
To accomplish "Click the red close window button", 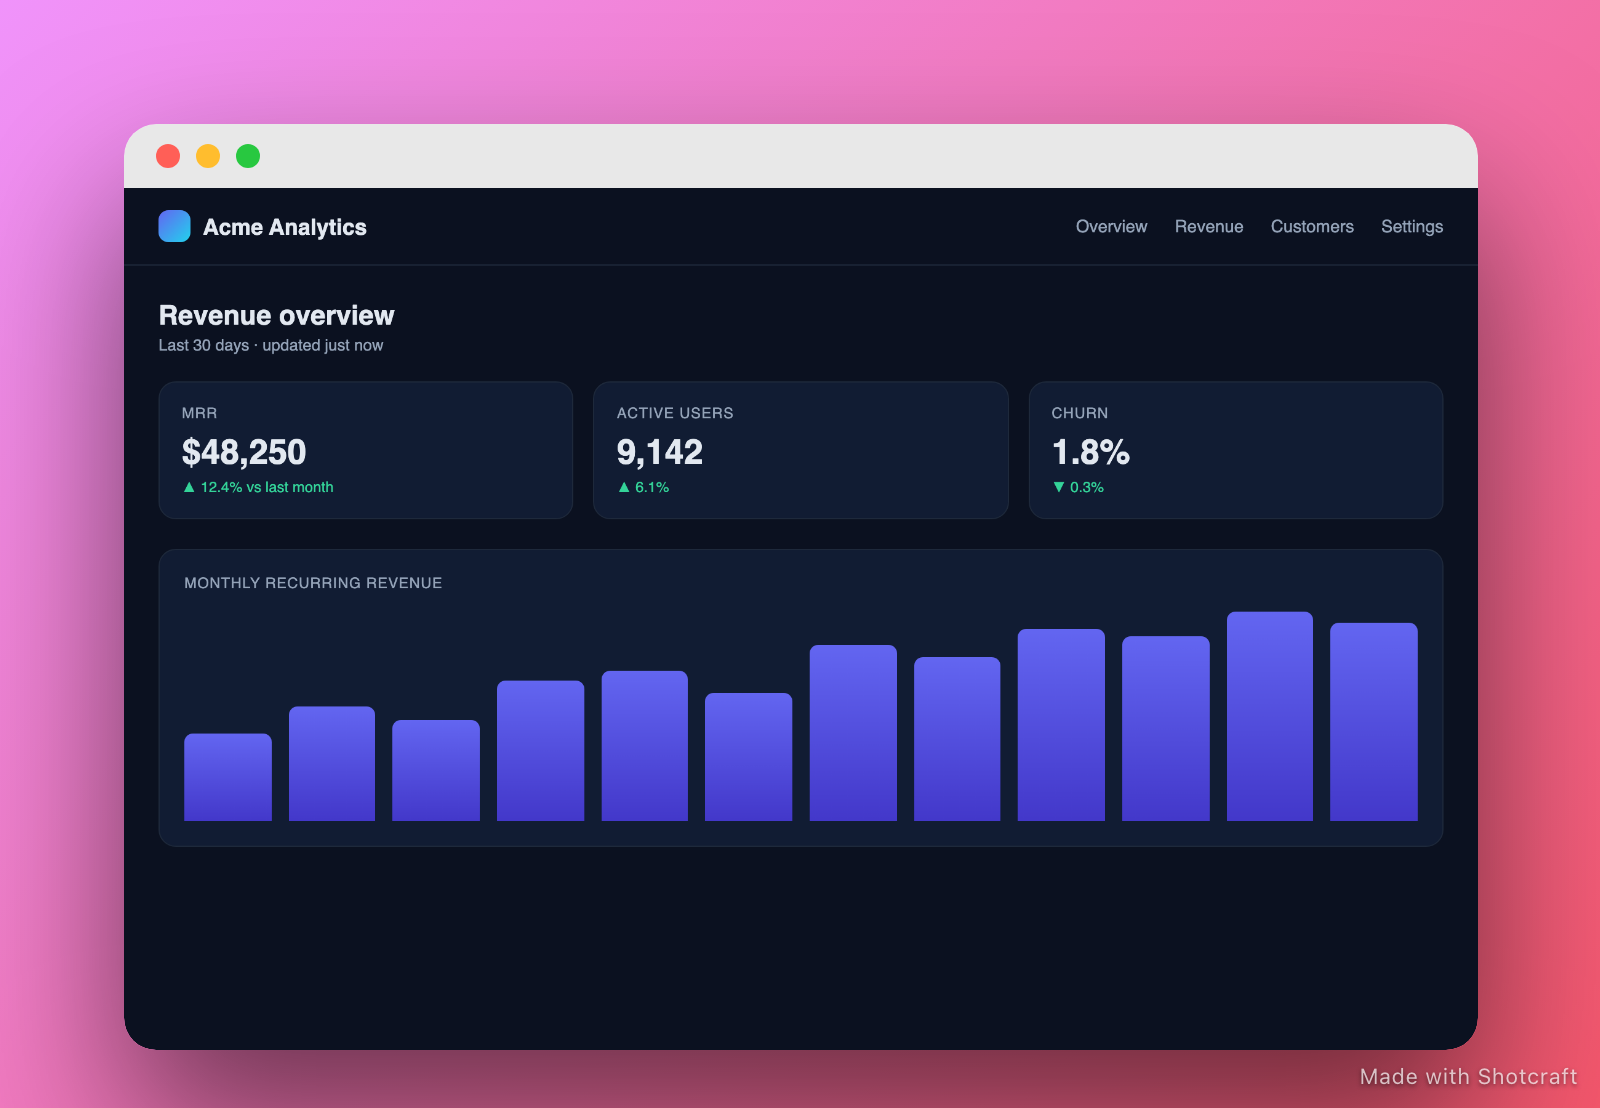I will (168, 156).
